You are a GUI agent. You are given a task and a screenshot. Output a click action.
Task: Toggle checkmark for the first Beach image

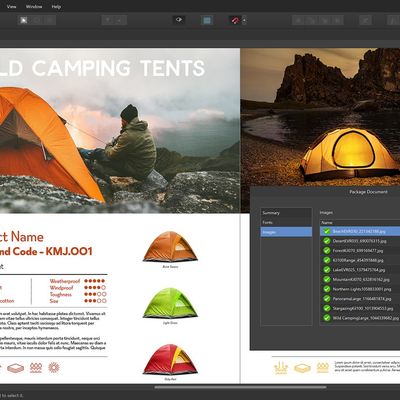pyautogui.click(x=327, y=231)
